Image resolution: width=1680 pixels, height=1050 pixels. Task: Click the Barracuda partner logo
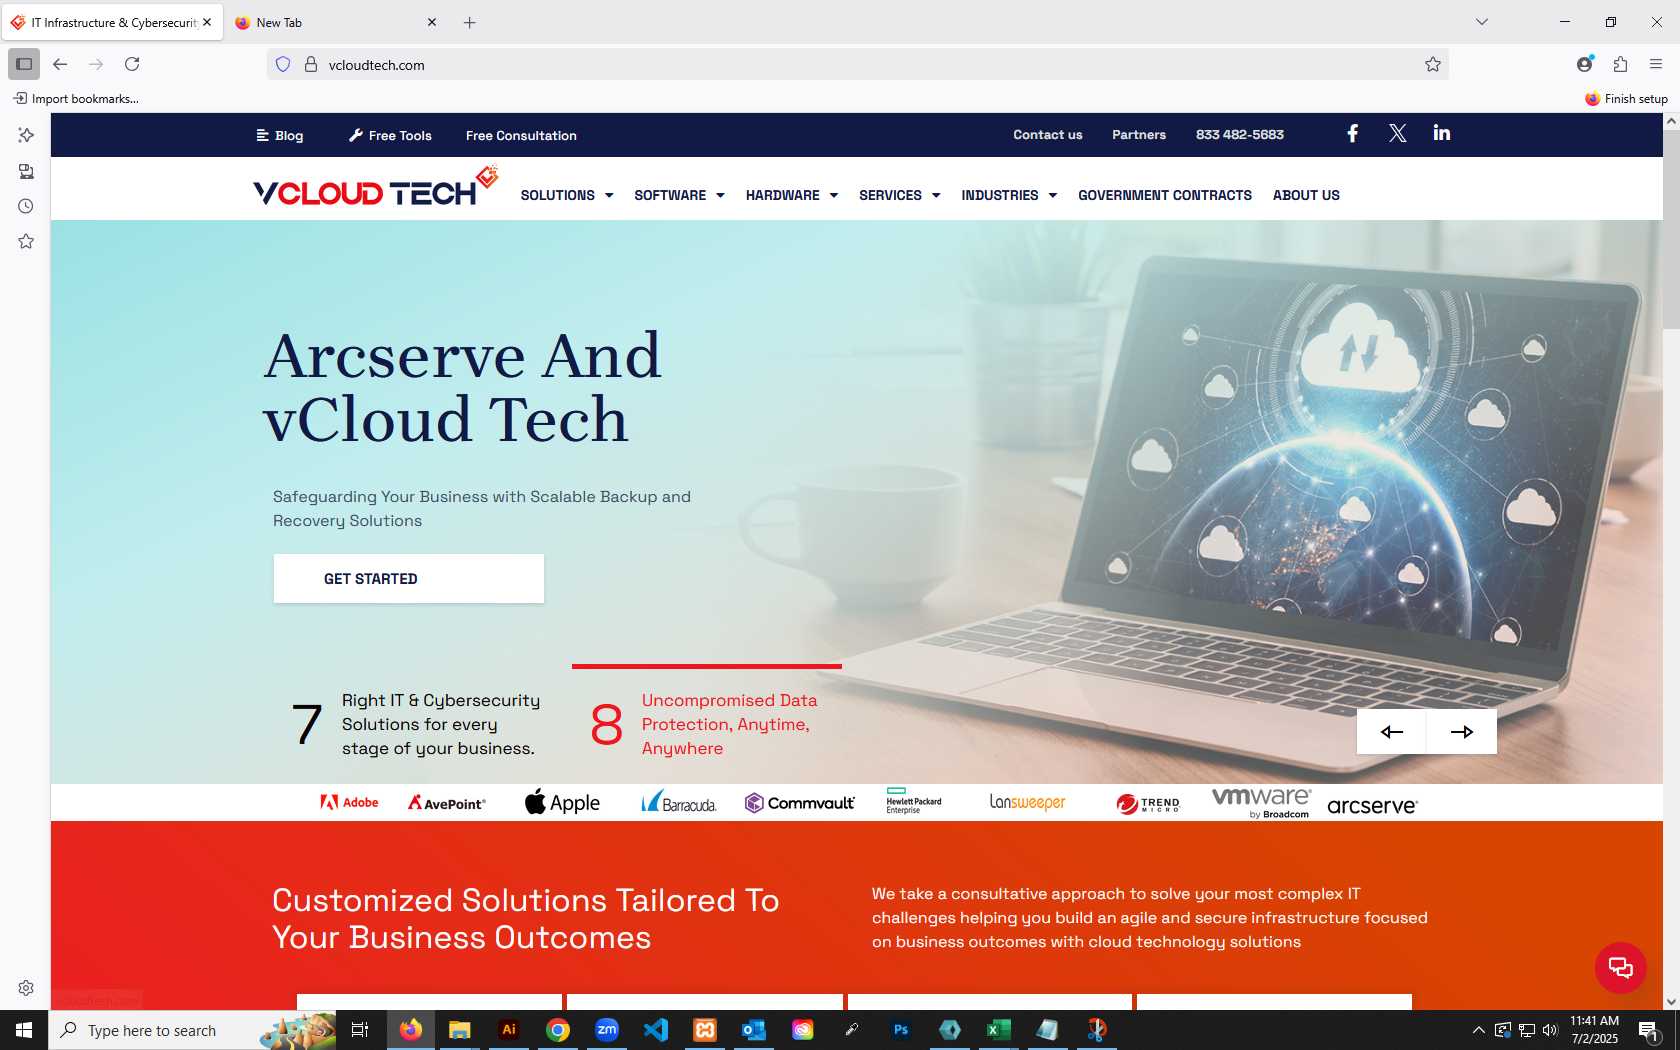click(x=679, y=802)
